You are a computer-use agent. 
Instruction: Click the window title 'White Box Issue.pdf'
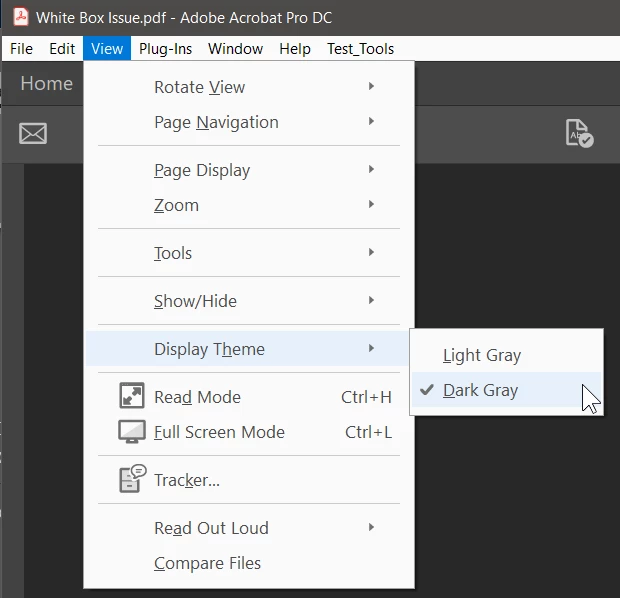[x=101, y=18]
